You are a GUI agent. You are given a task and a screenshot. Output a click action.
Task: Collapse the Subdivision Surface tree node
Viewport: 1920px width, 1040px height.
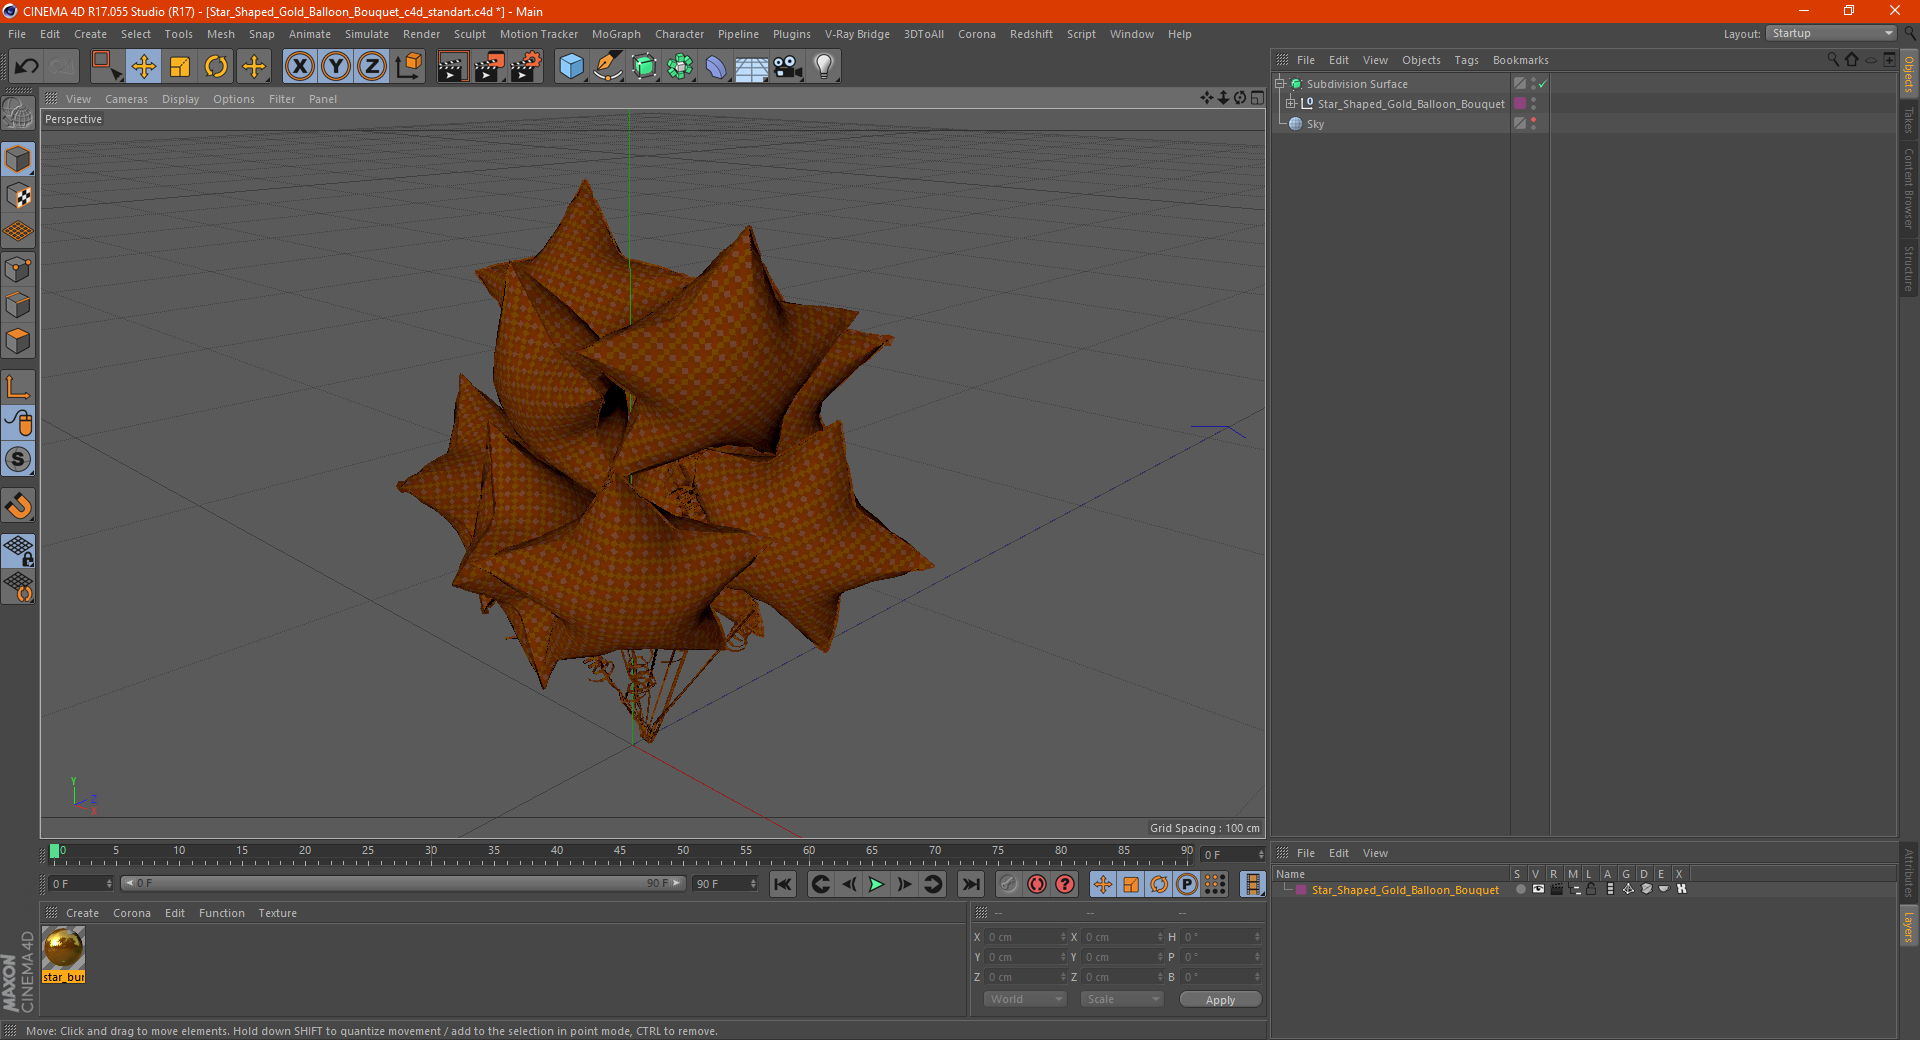pos(1279,83)
